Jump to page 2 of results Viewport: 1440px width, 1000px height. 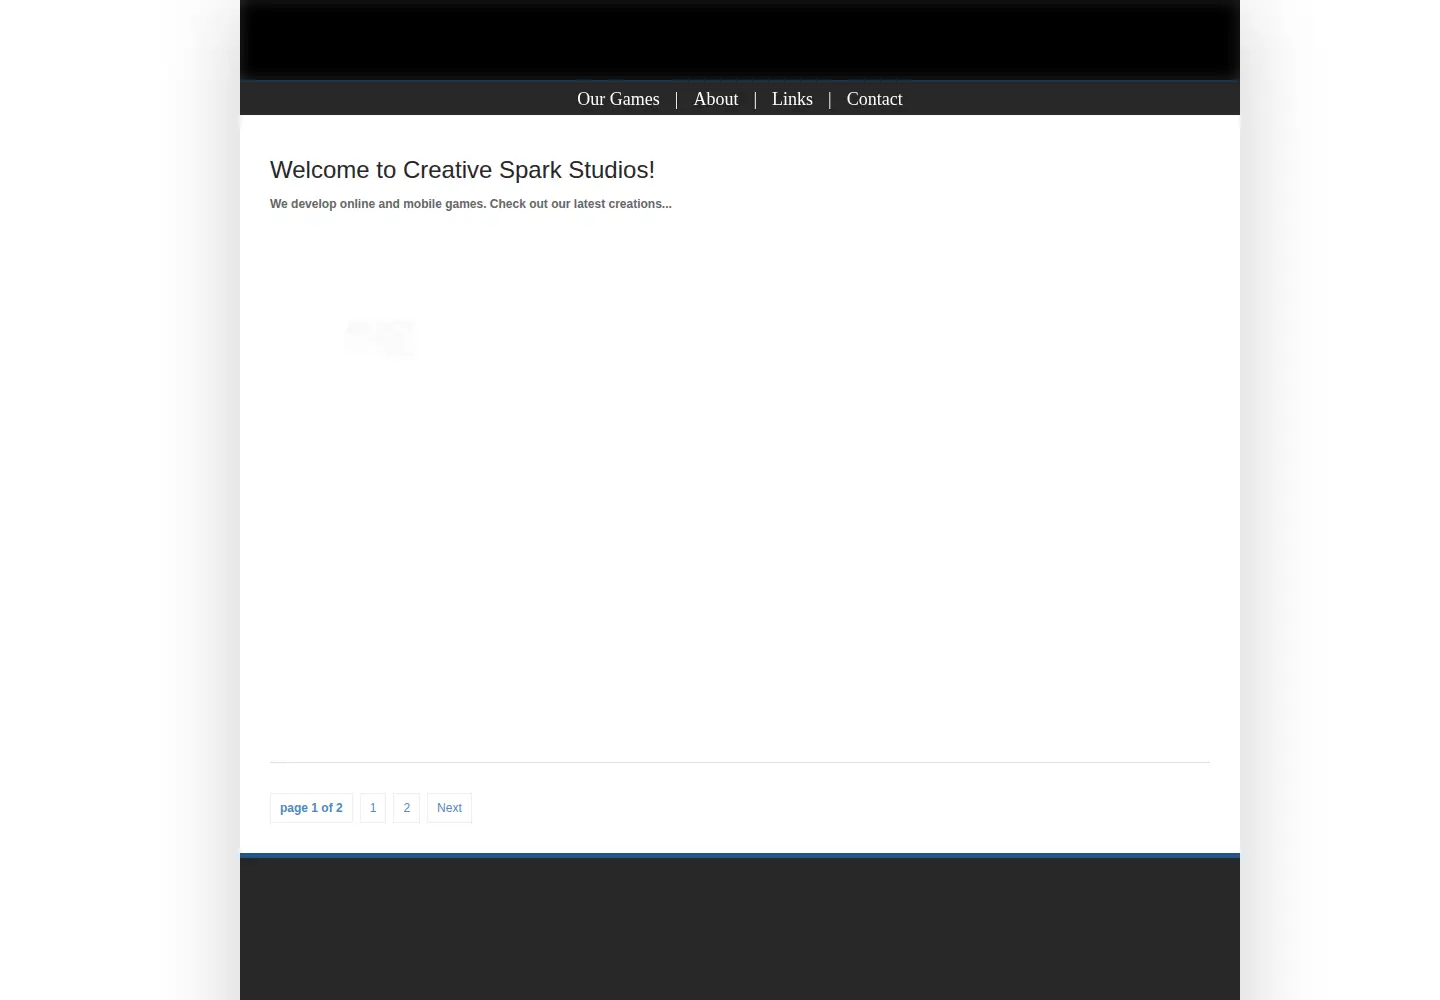pos(406,808)
